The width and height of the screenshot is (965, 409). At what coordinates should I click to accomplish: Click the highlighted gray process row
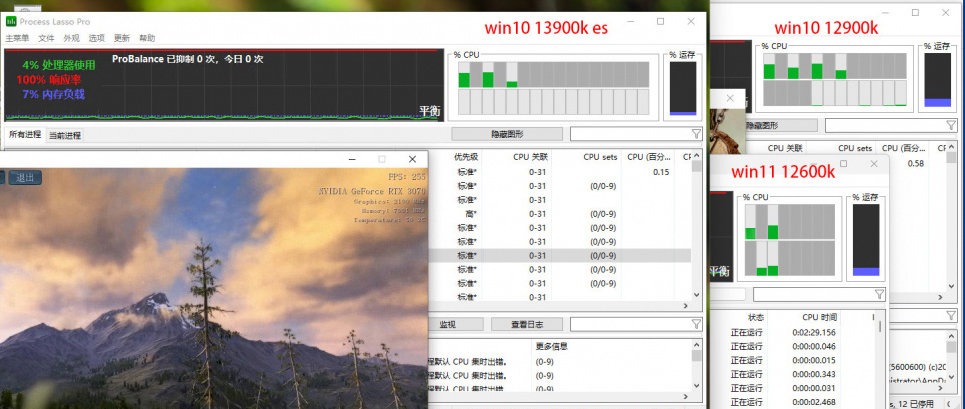(x=559, y=256)
